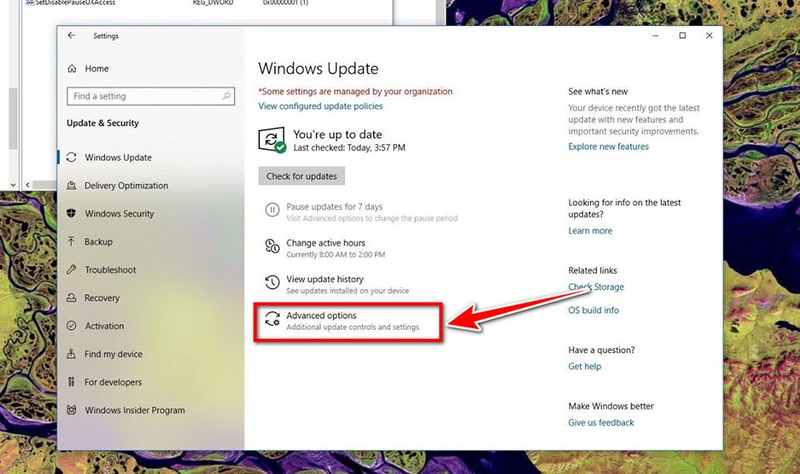This screenshot has width=800, height=474.
Task: Select the Windows Update sync icon in the sidebar
Action: (x=71, y=157)
